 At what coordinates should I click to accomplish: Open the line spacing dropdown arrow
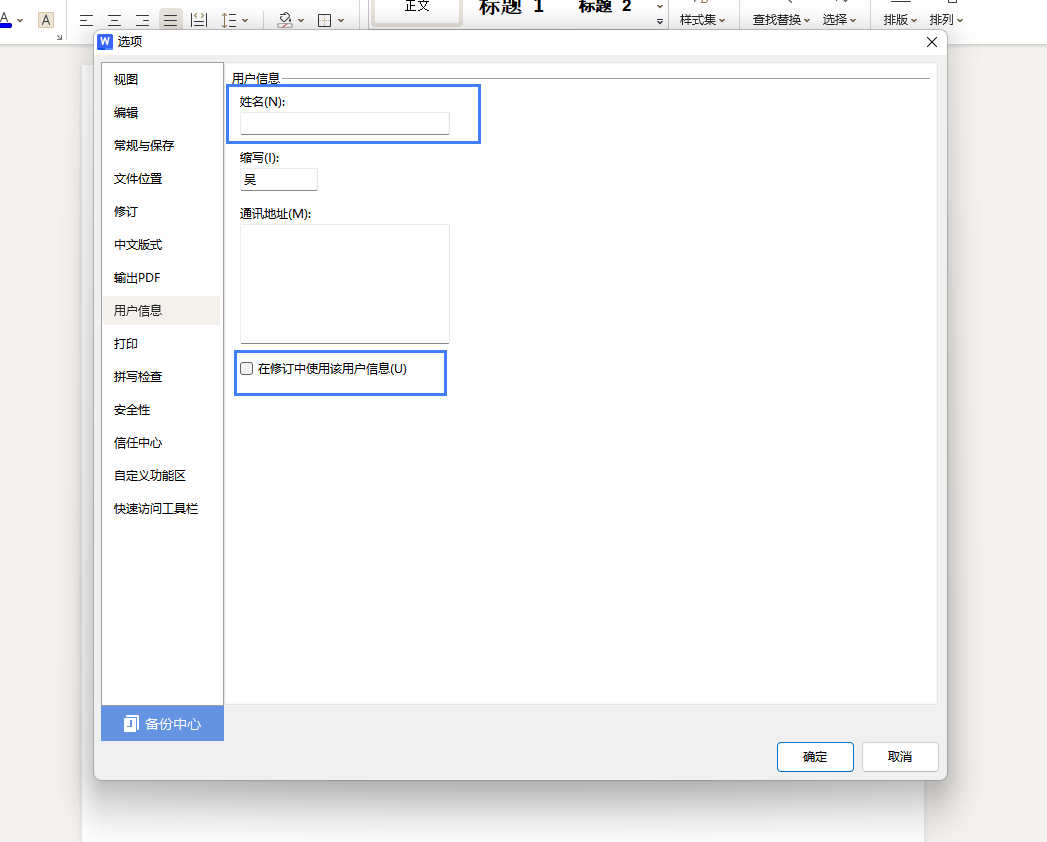click(245, 21)
